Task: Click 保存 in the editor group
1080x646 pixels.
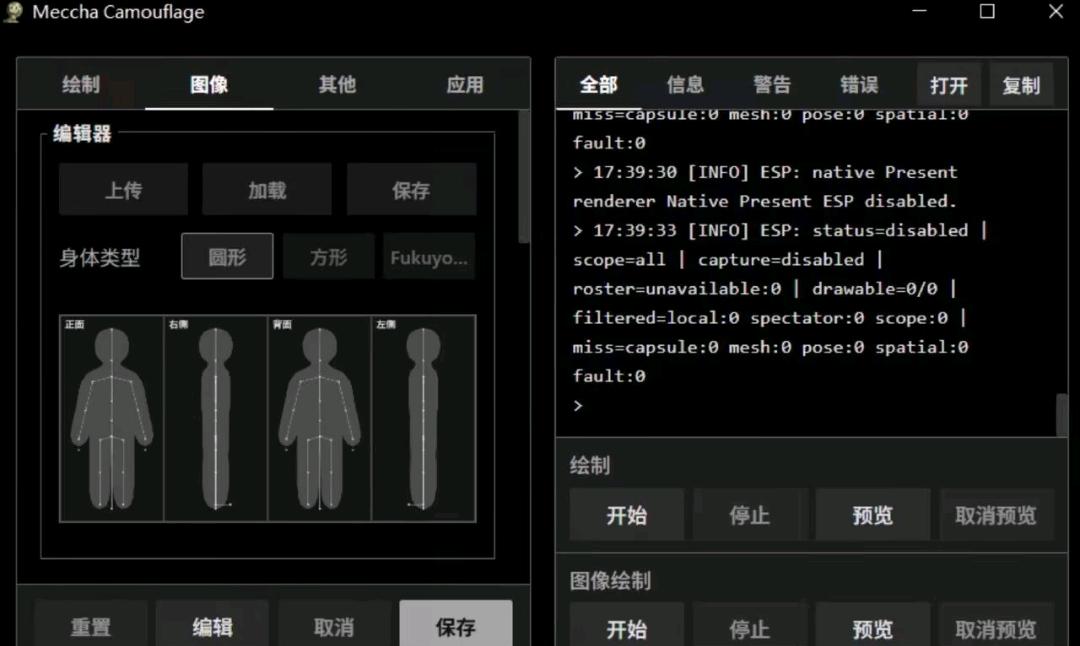Action: [x=411, y=189]
